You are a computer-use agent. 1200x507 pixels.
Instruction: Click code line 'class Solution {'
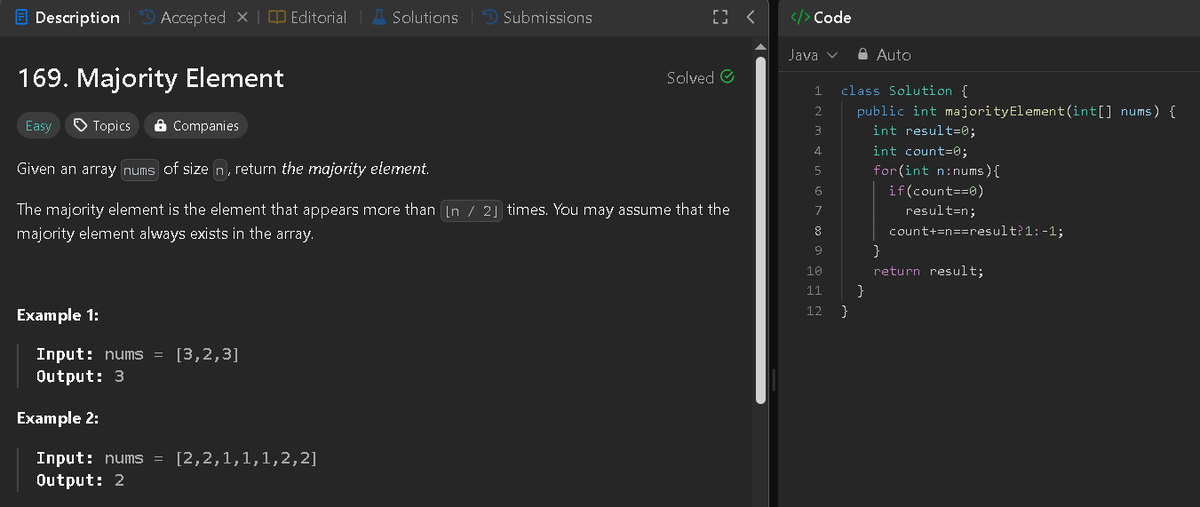903,91
